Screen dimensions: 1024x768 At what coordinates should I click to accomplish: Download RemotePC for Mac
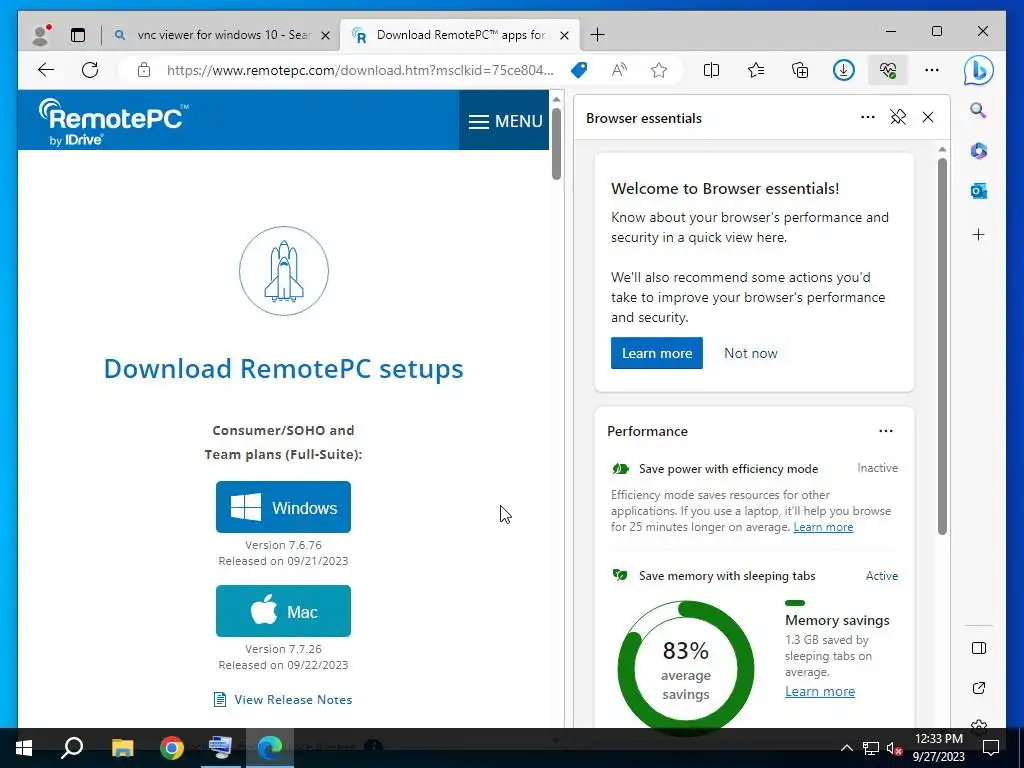coord(283,611)
